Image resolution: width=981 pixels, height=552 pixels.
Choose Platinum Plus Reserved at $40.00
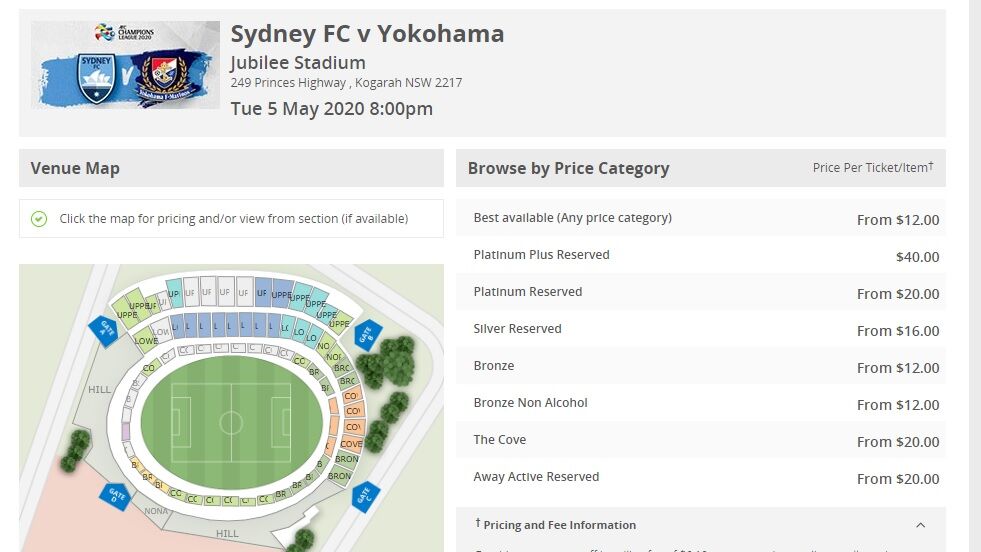pyautogui.click(x=701, y=255)
